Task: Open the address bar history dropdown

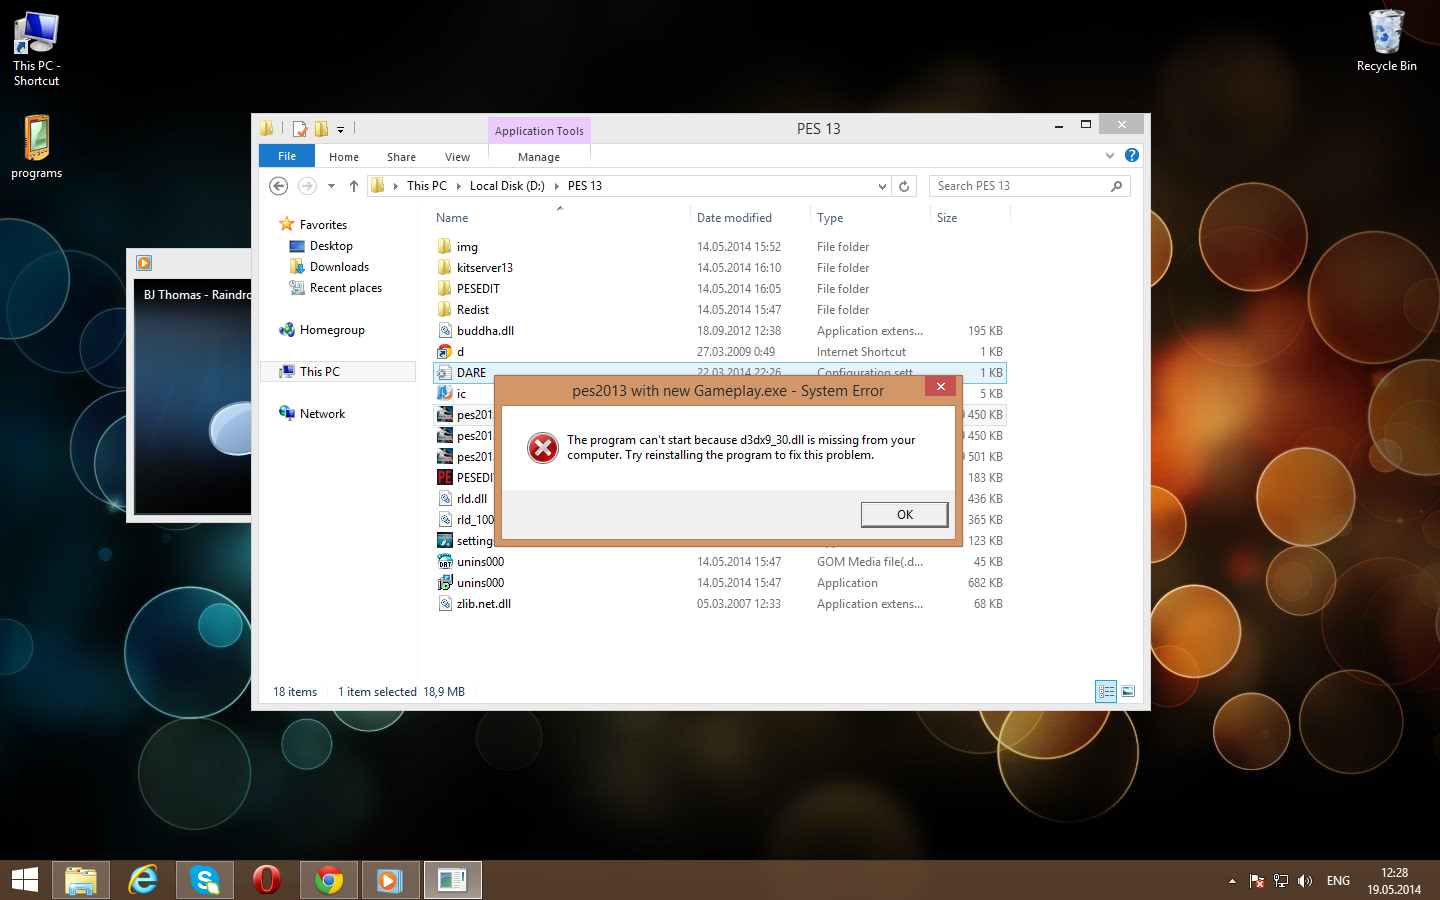Action: point(881,186)
